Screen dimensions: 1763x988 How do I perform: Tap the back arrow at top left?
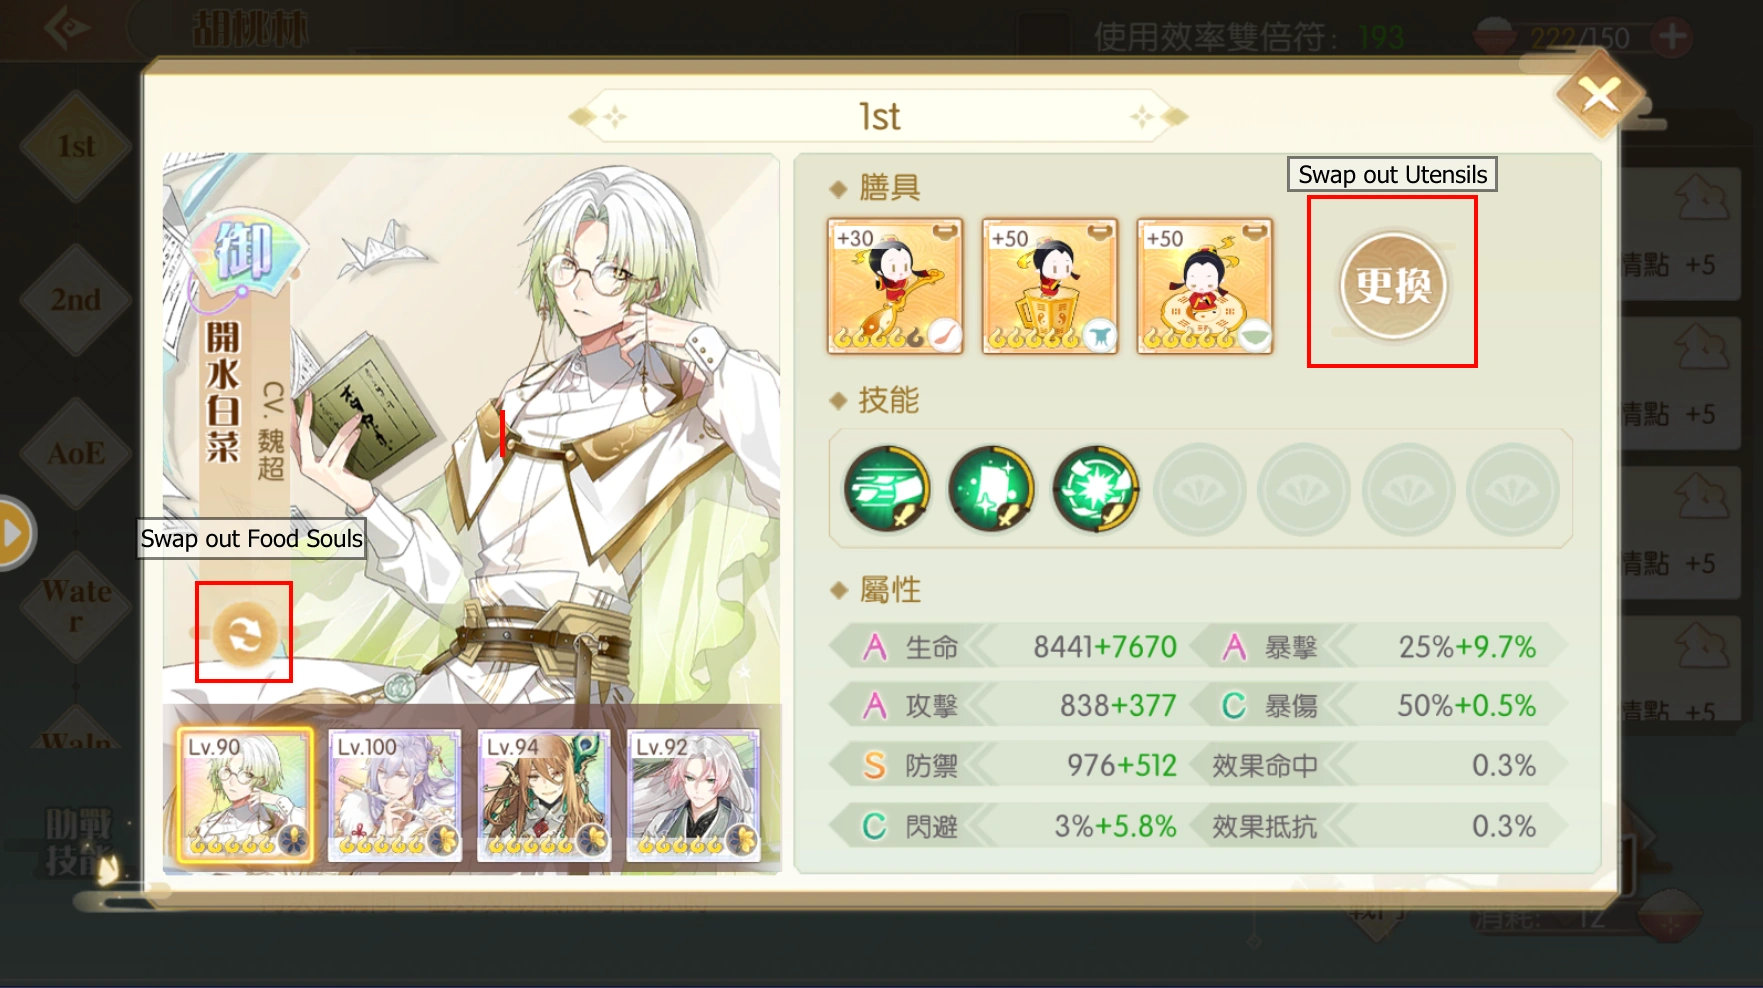point(66,27)
